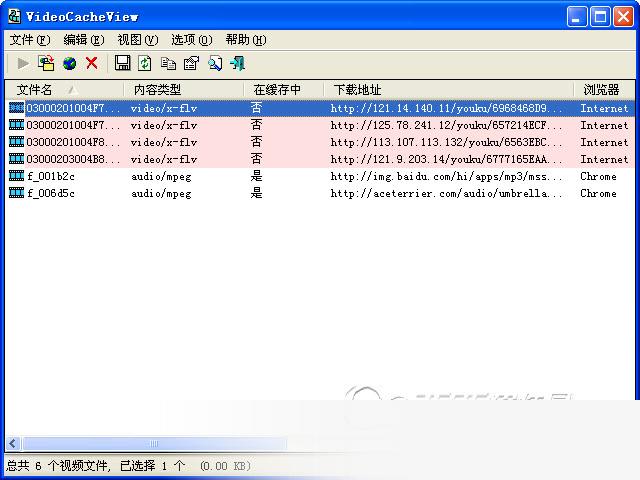
Task: Click the exit door toolbar icon
Action: (x=238, y=63)
